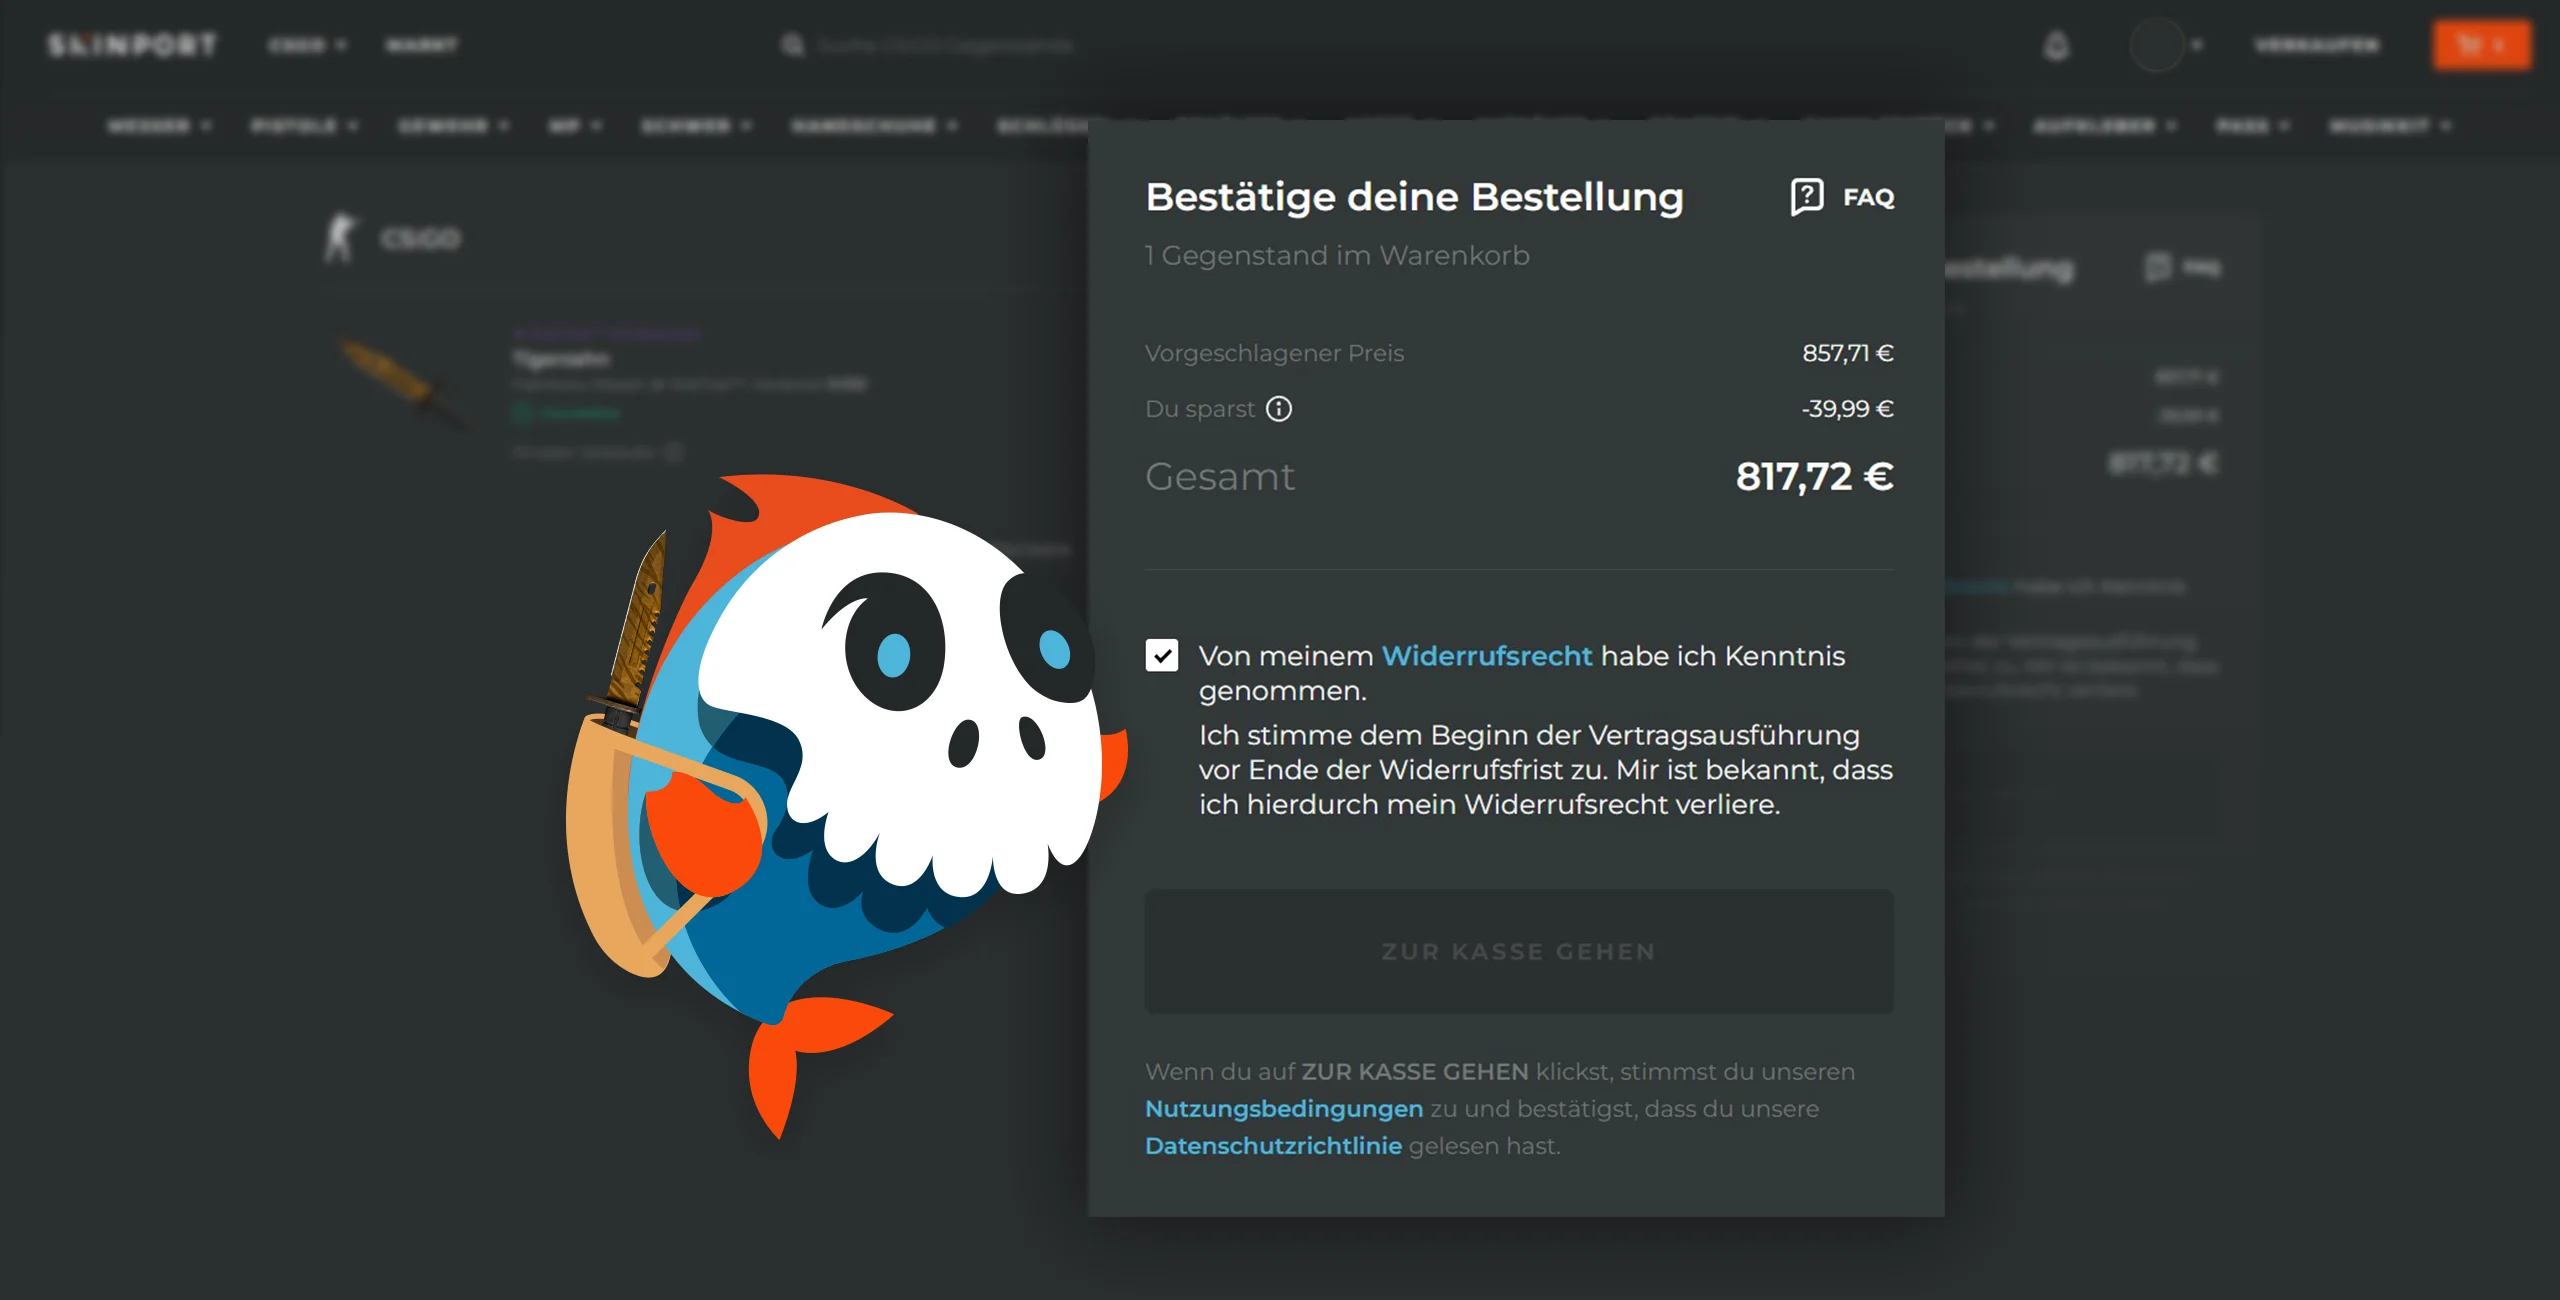Click the Skinport logo in the header
The height and width of the screenshot is (1300, 2560).
click(132, 45)
